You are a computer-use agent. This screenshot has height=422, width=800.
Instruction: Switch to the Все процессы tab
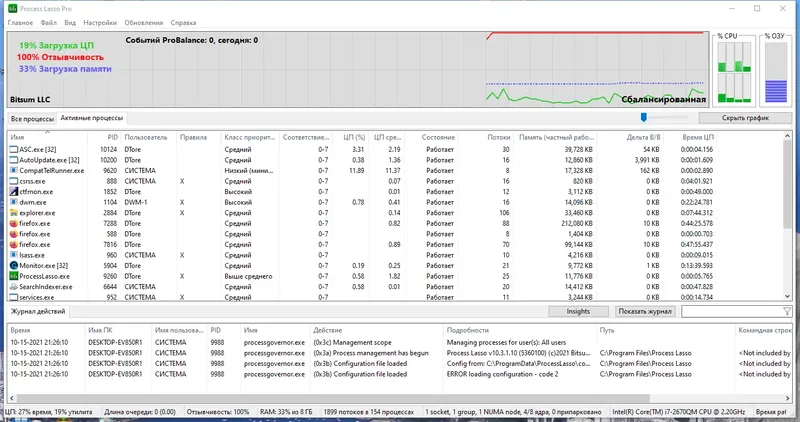point(32,118)
